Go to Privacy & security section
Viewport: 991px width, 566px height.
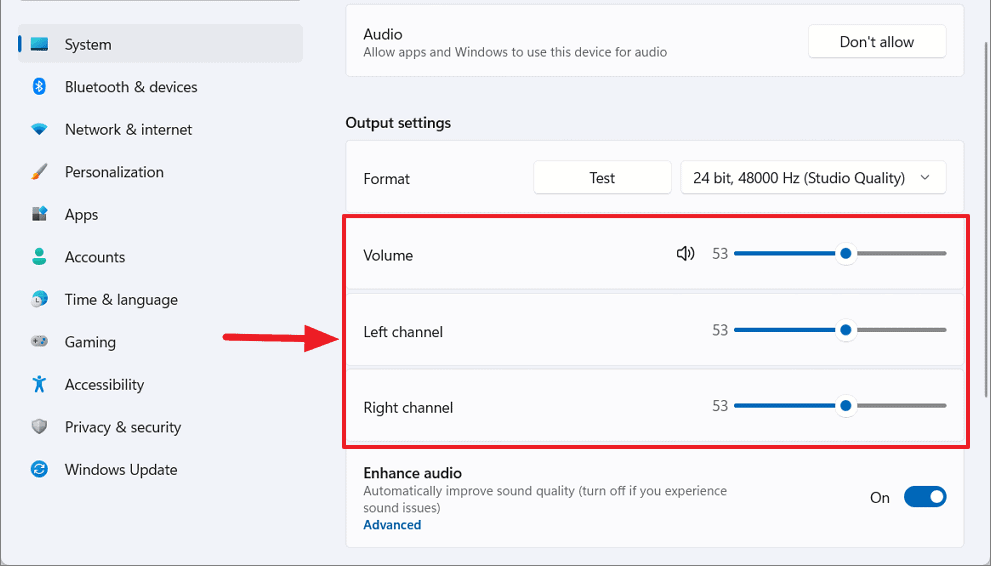[122, 427]
